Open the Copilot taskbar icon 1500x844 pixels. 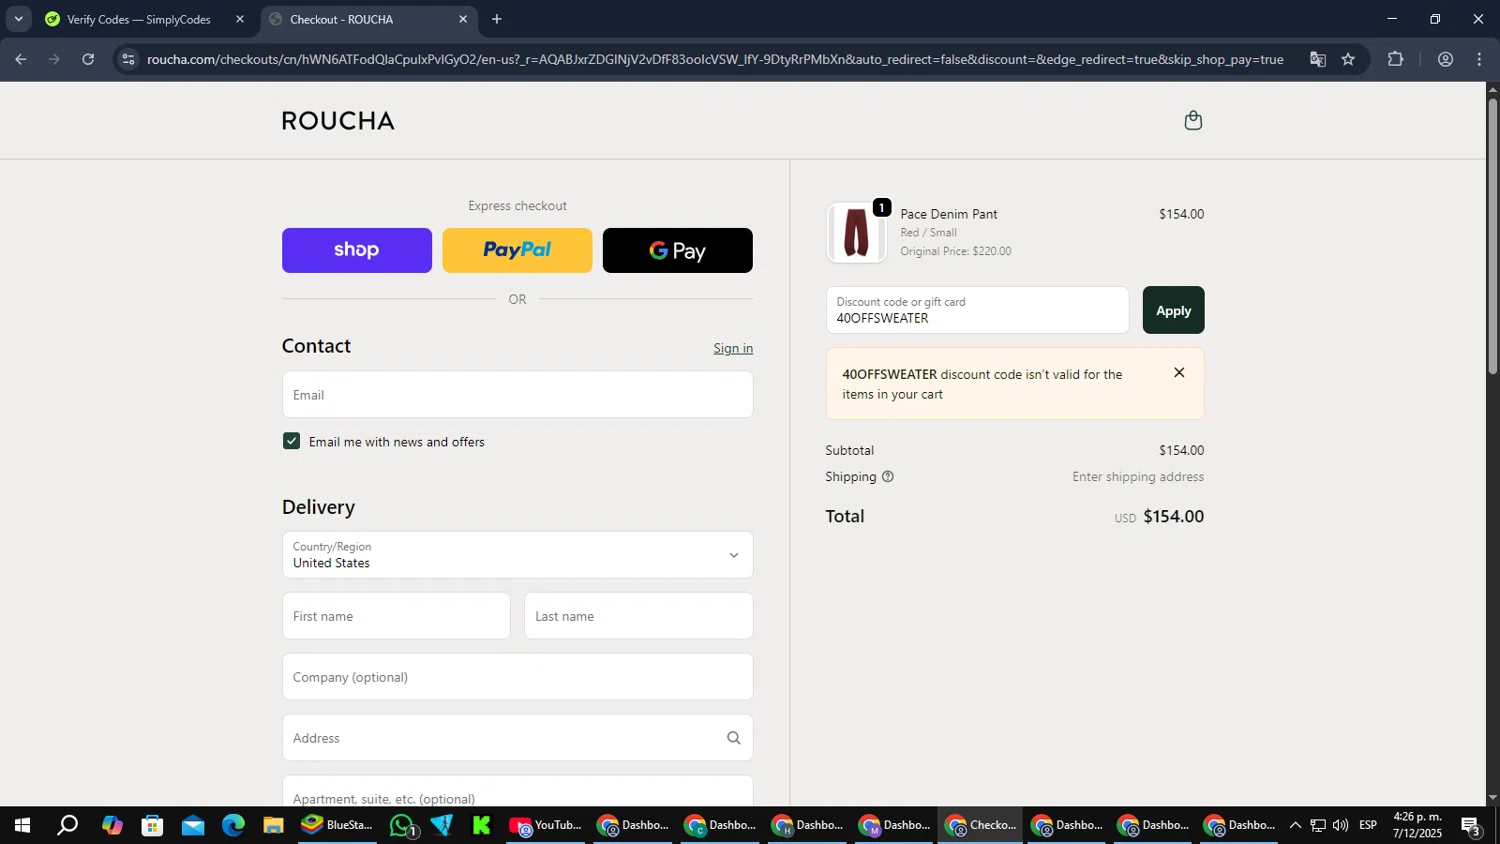pyautogui.click(x=112, y=825)
